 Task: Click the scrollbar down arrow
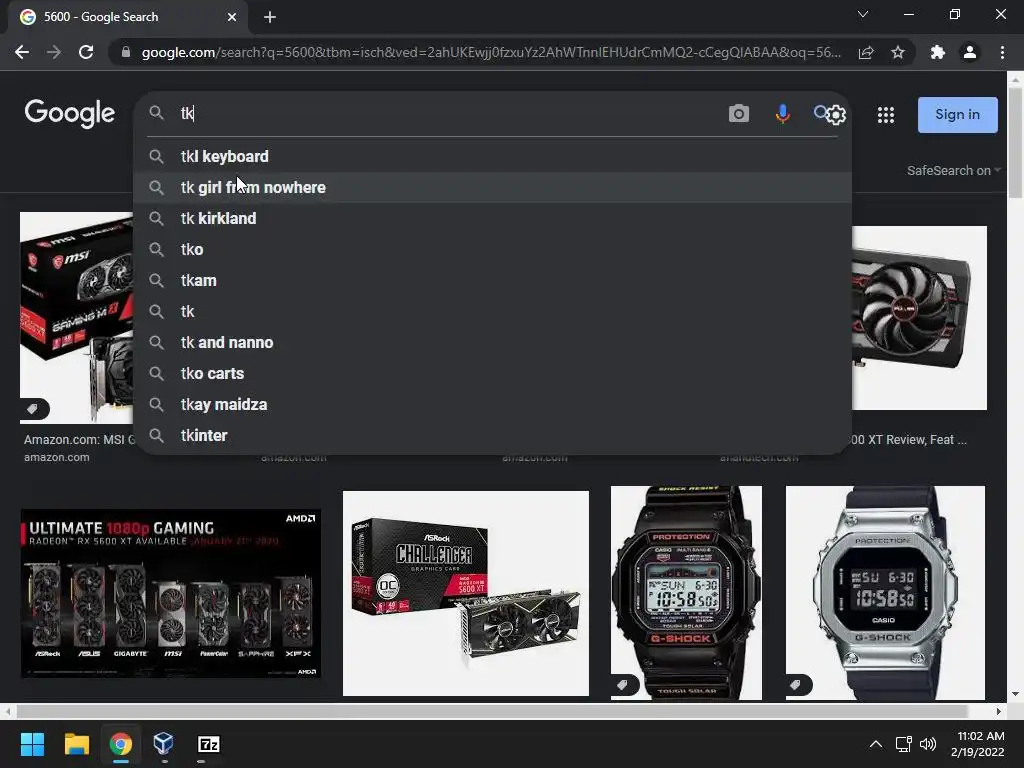point(1015,694)
